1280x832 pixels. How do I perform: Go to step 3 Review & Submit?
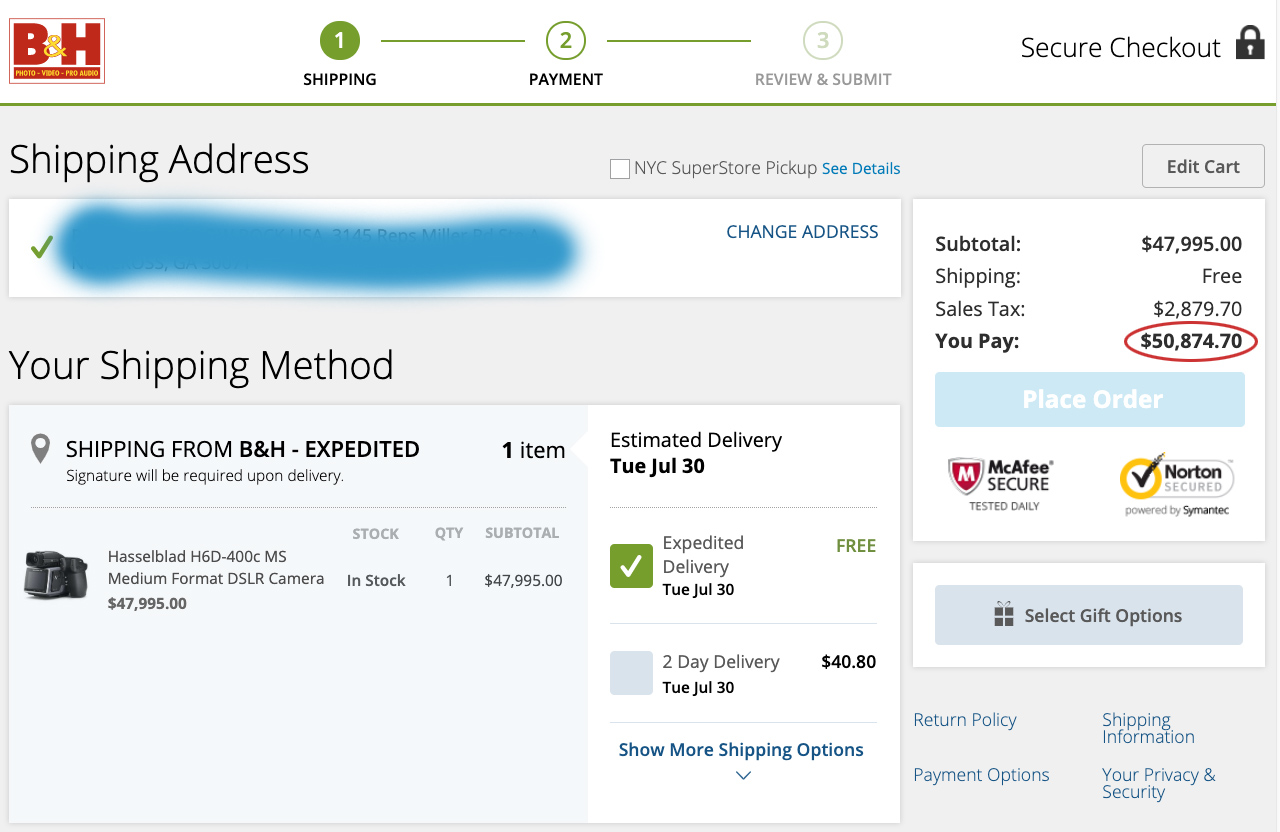tap(822, 42)
